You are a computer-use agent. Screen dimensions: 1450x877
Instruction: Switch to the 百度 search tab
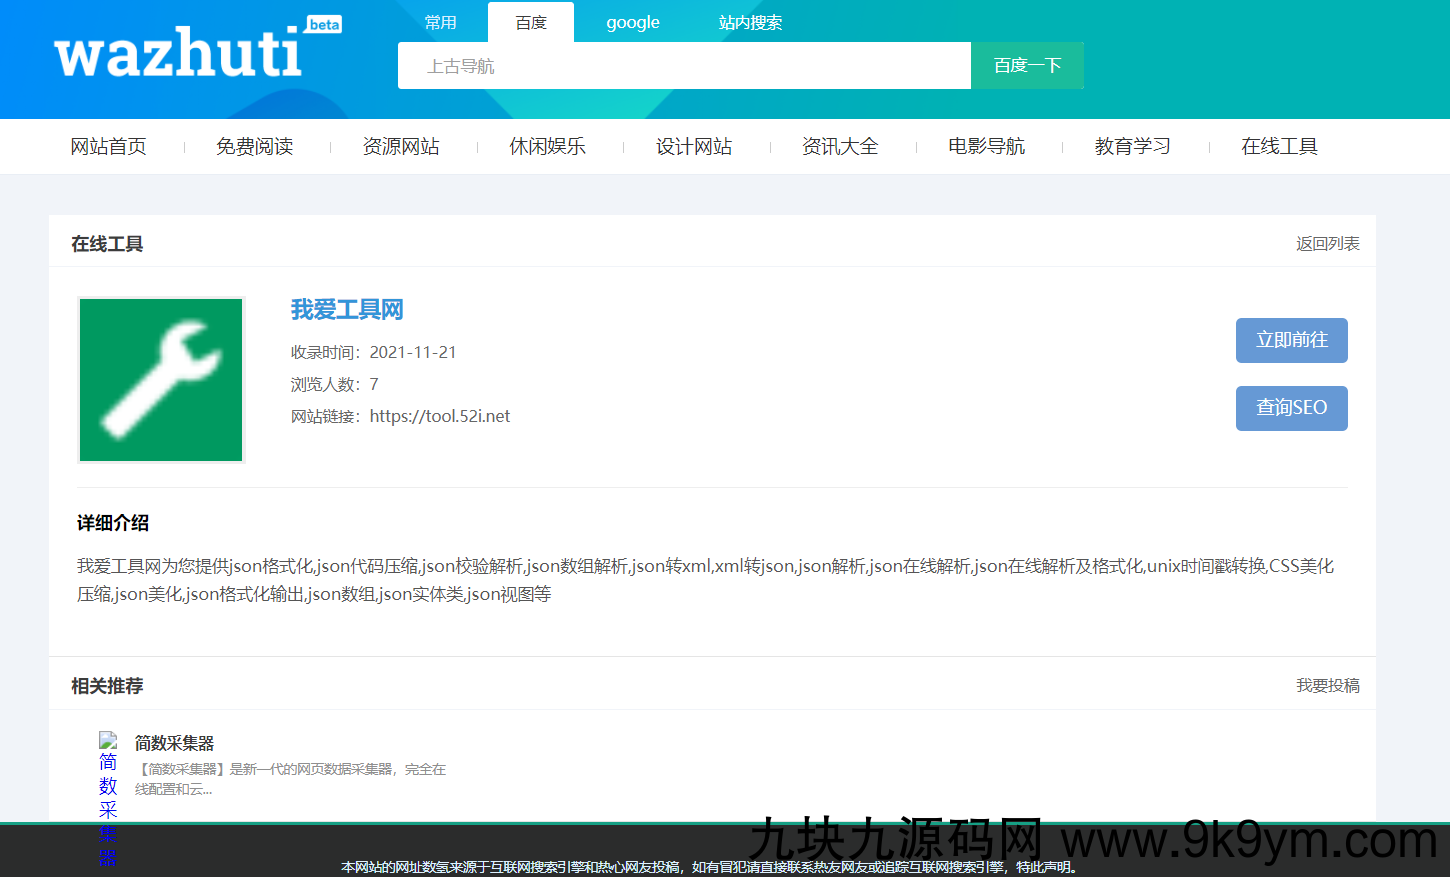[530, 22]
